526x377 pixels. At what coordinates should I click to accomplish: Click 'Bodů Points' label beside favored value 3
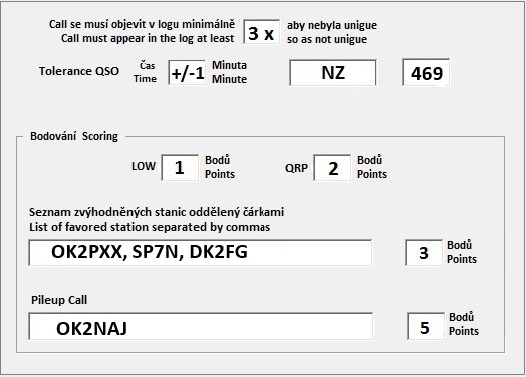tap(462, 252)
